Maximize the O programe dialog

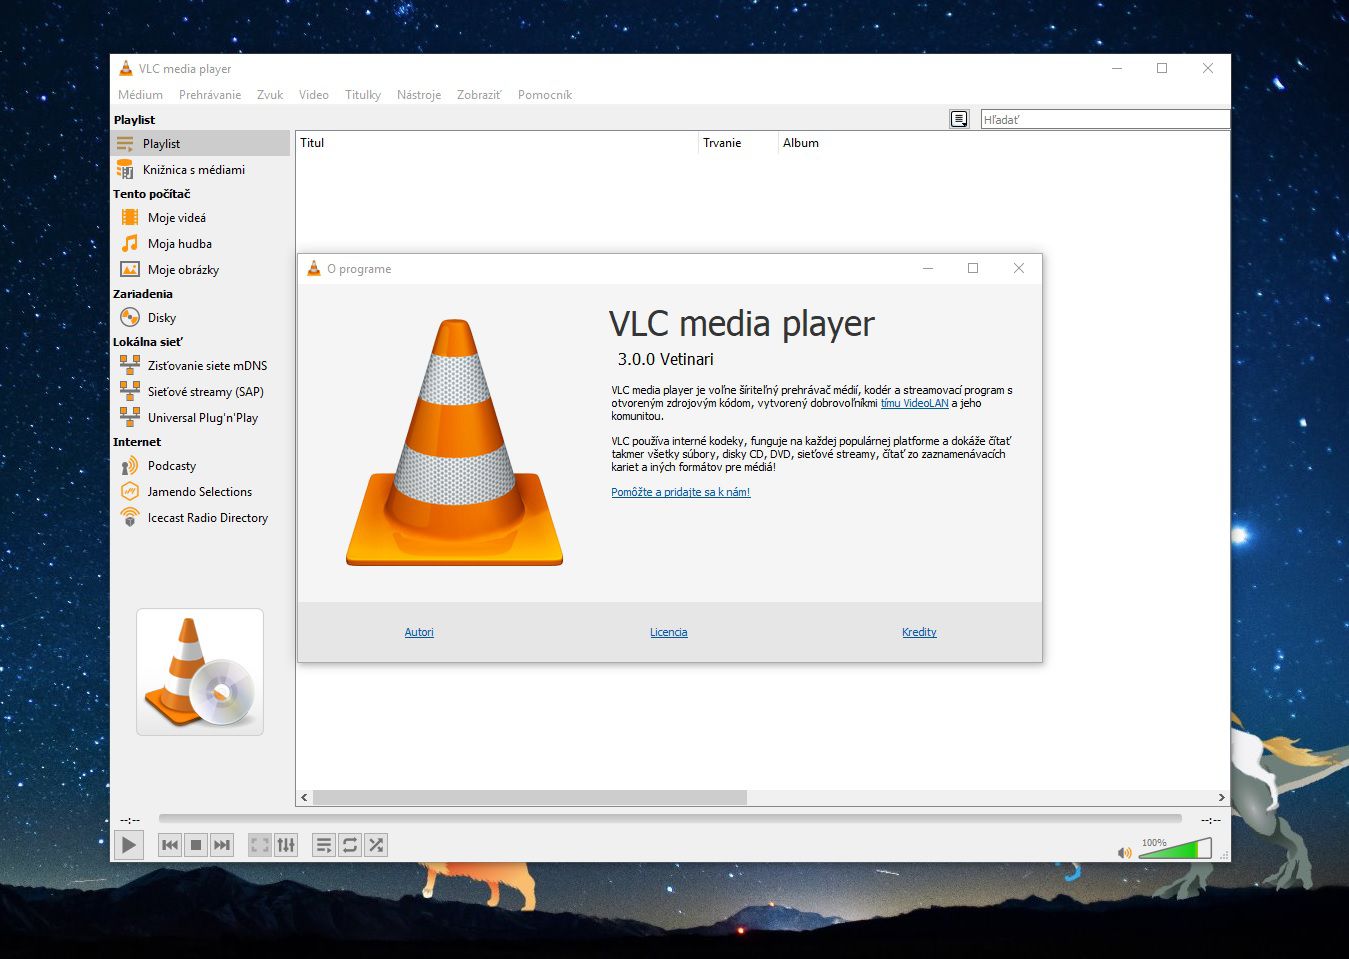[973, 268]
